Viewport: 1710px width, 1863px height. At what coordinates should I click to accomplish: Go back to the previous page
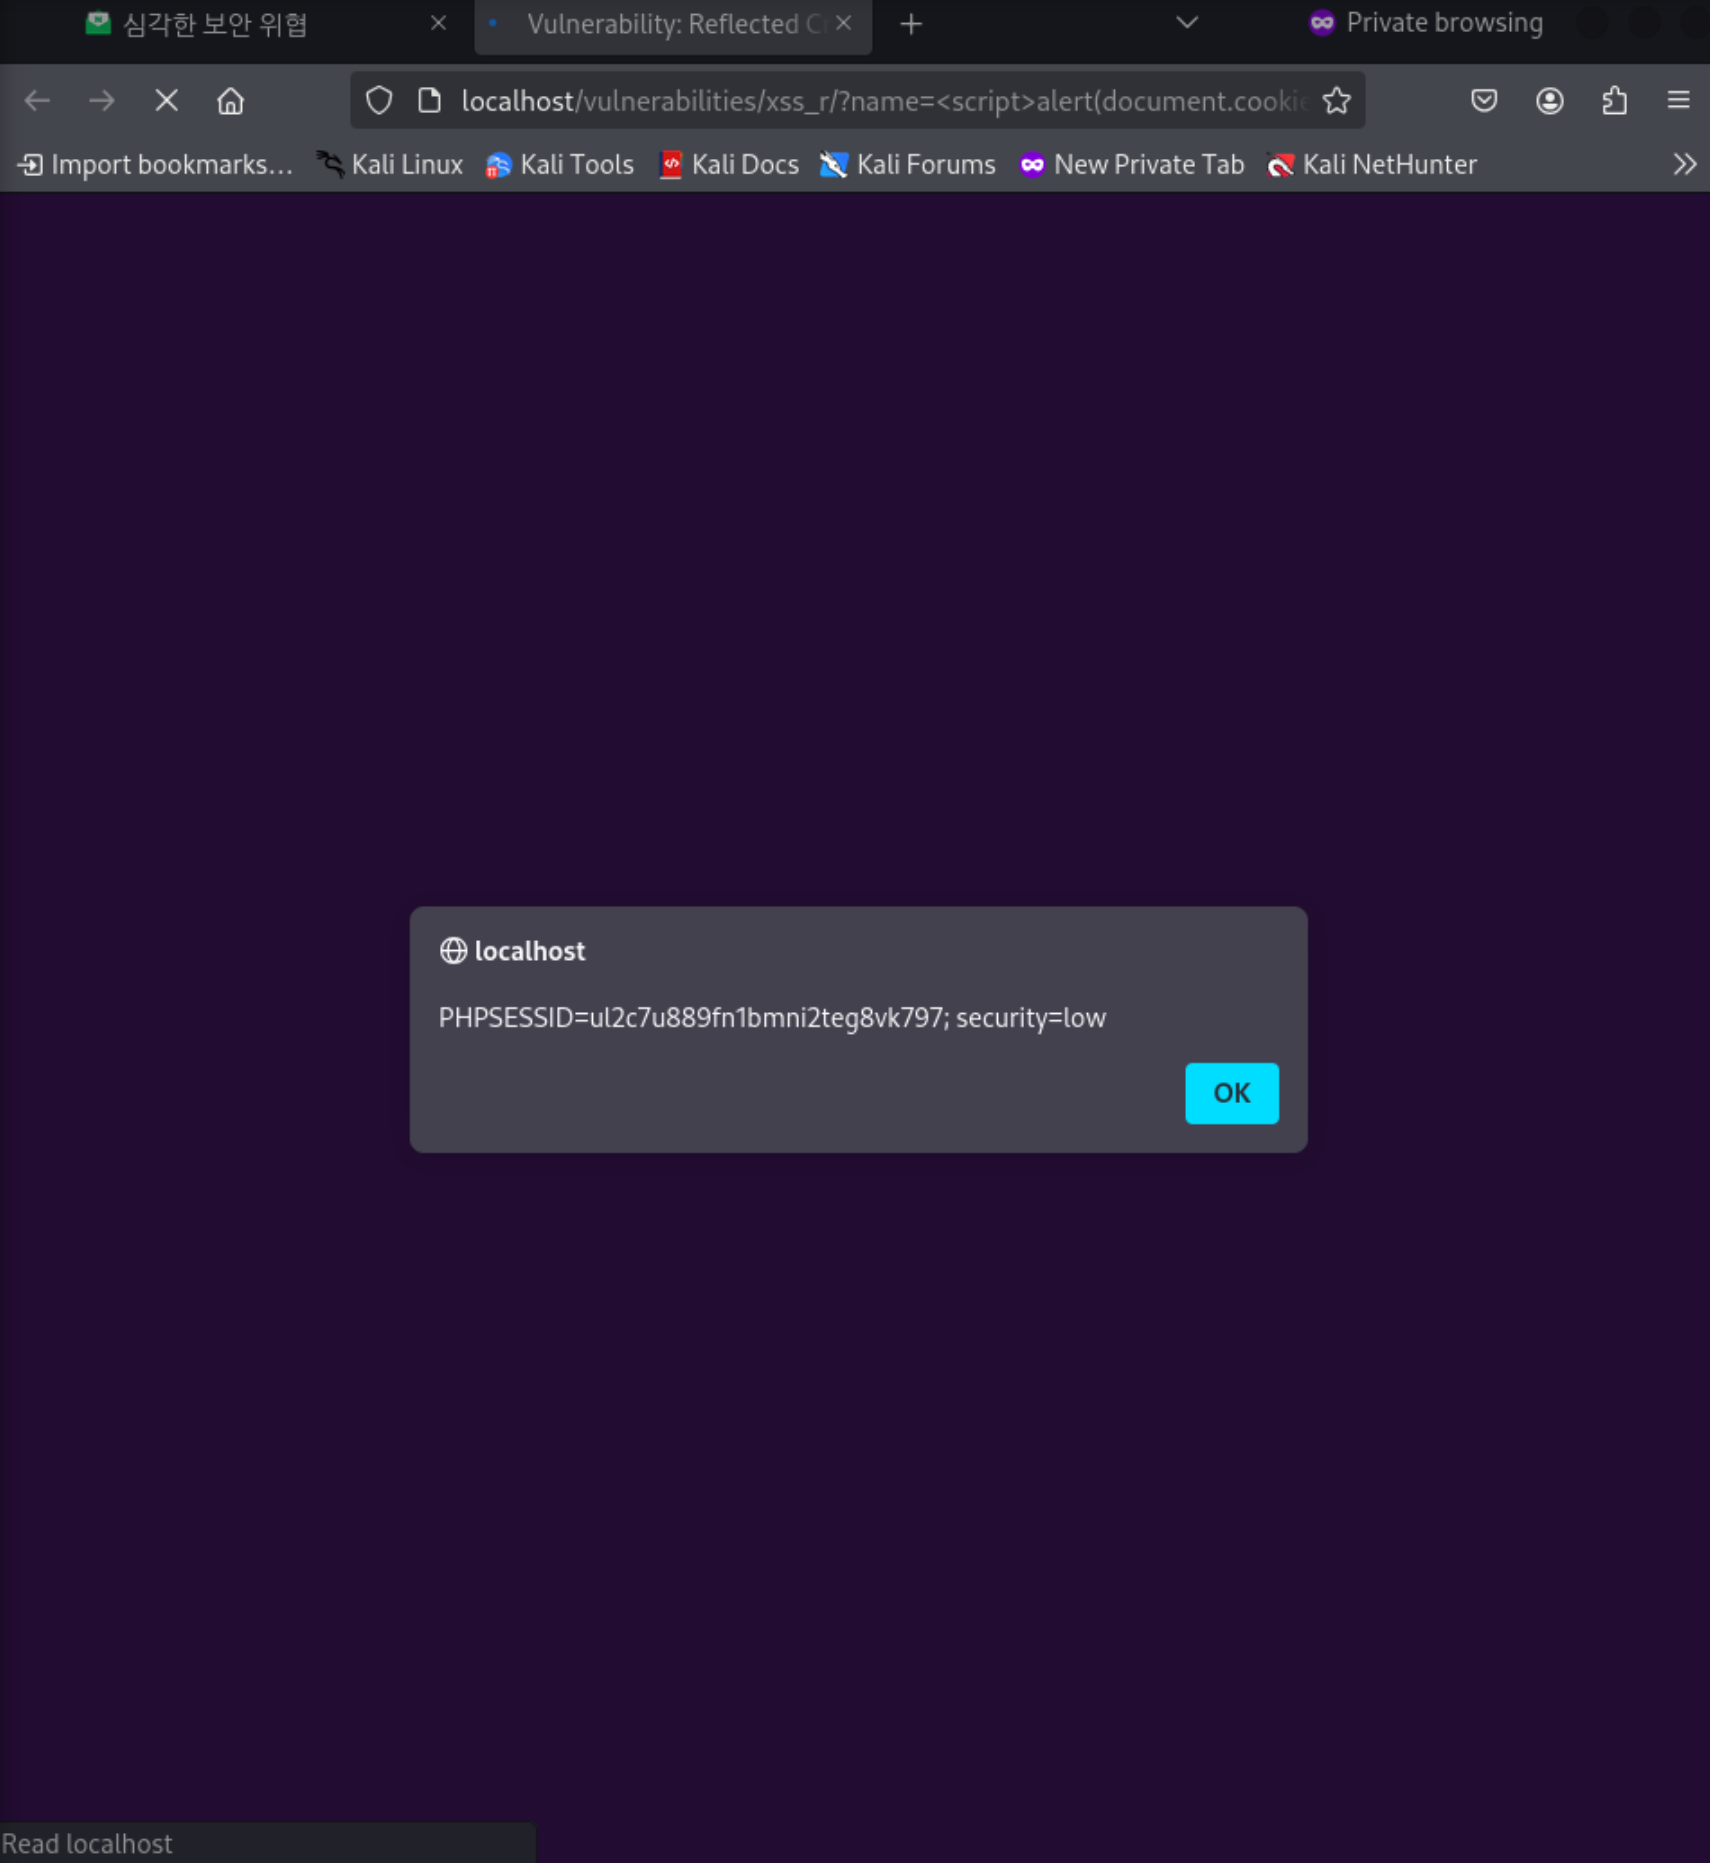[x=38, y=101]
